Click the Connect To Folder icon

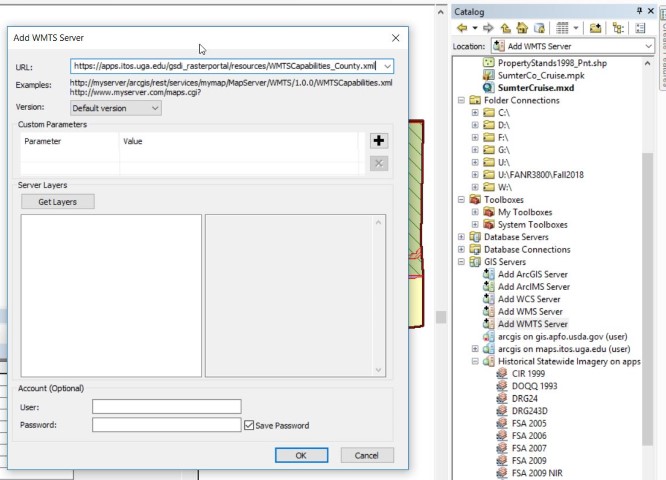pyautogui.click(x=595, y=28)
